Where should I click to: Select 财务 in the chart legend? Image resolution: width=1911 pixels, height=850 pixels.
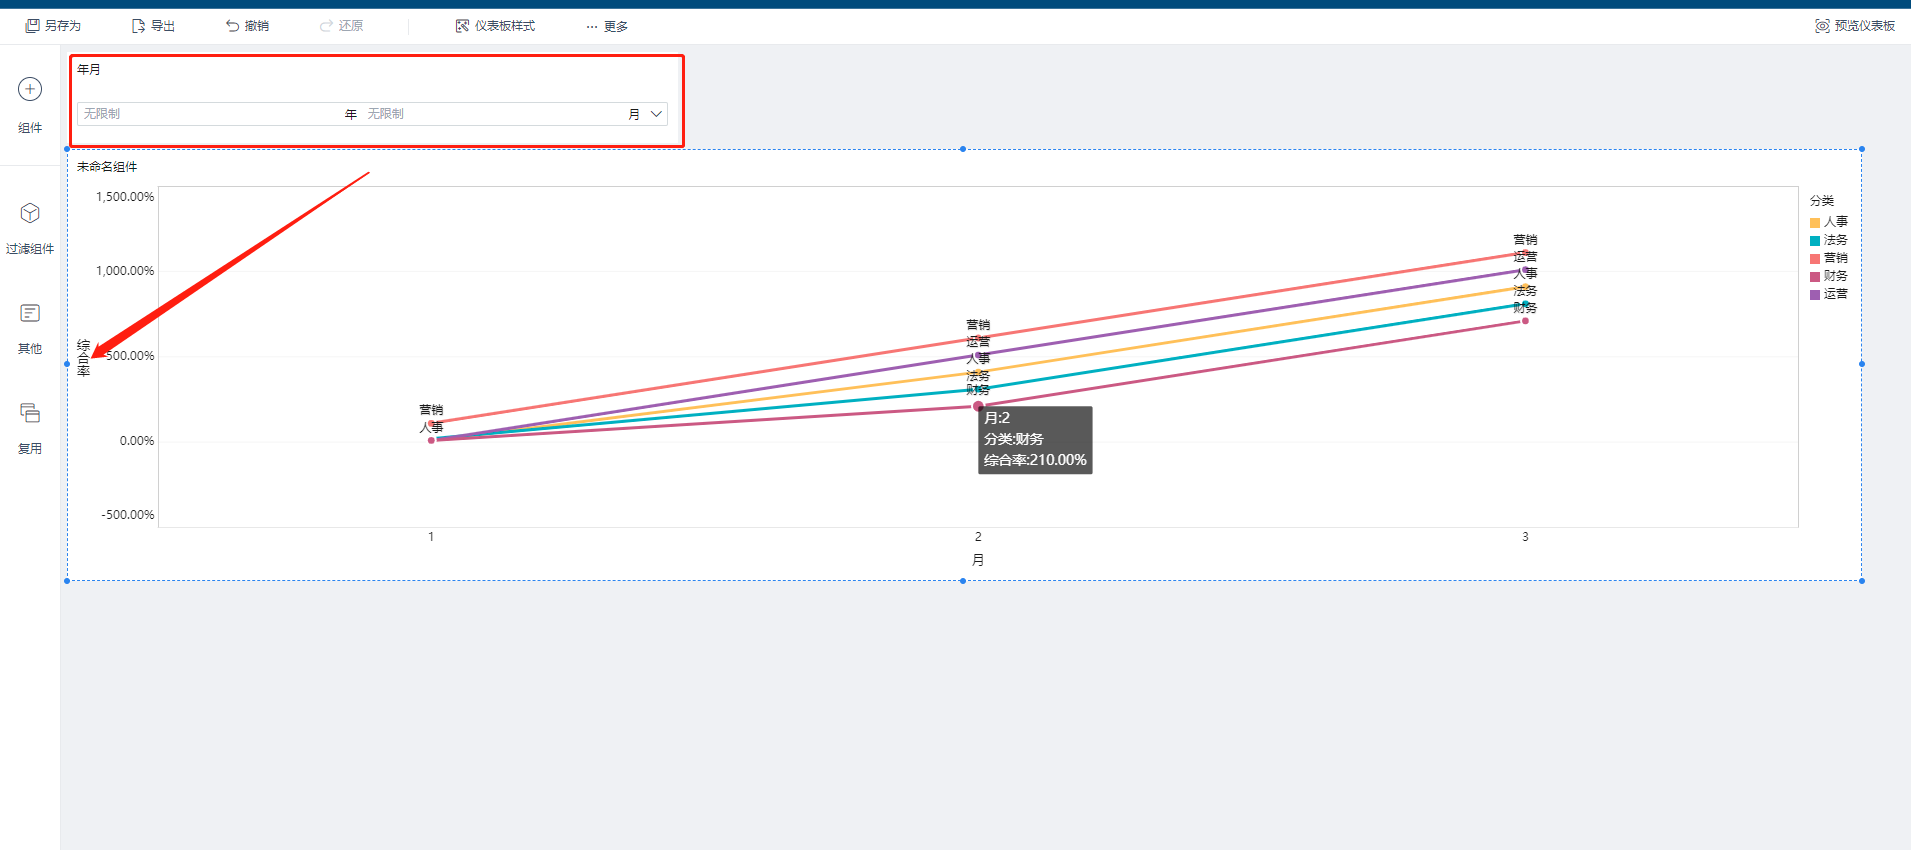1829,277
